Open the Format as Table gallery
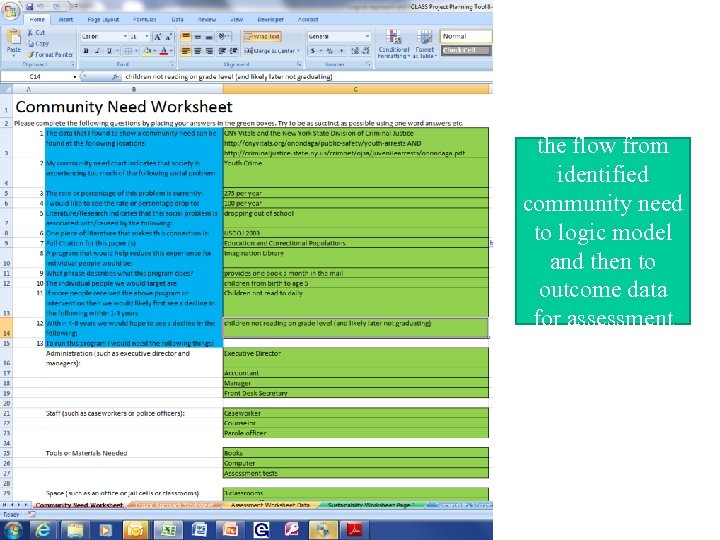The width and height of the screenshot is (720, 540). 424,44
